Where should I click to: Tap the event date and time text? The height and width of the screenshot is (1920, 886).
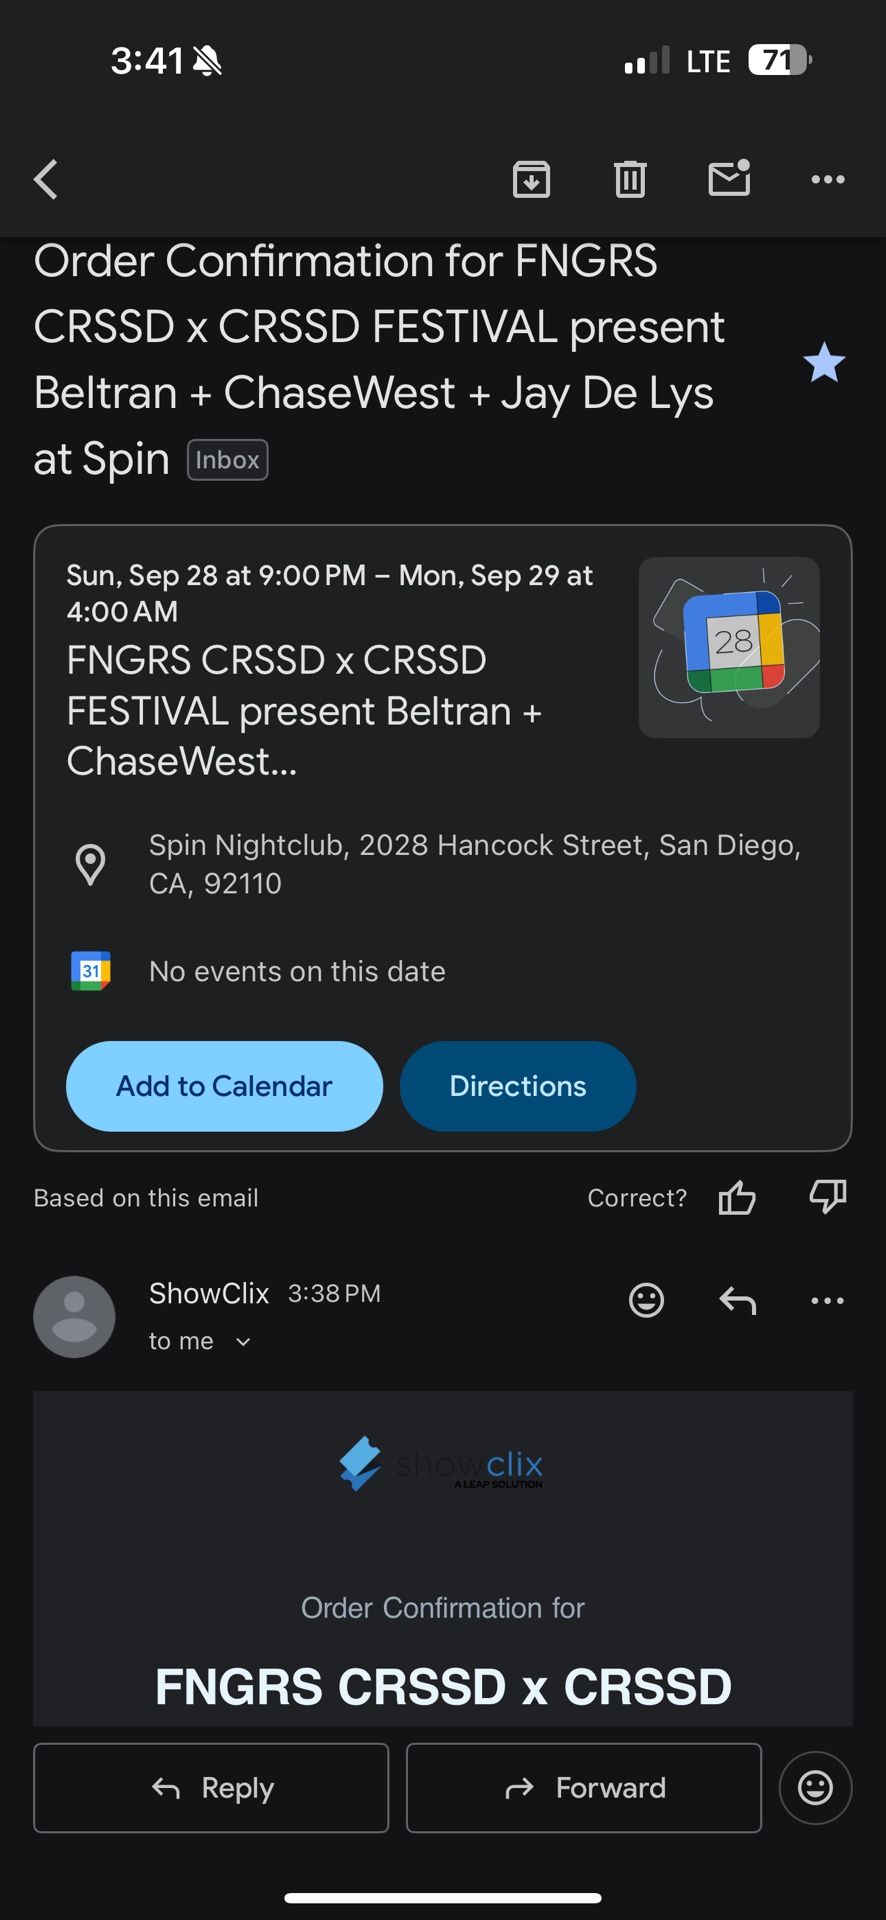pos(330,593)
